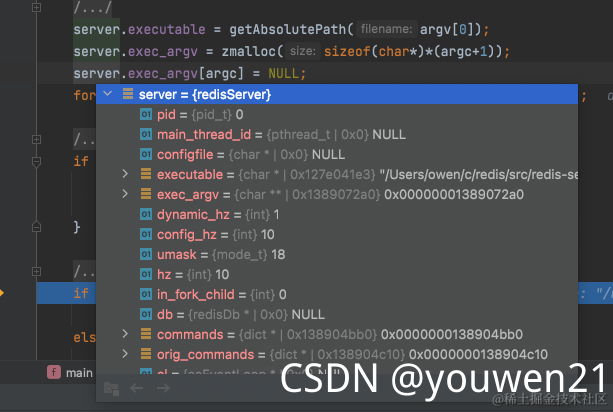Expand the commands dict entry

coord(125,333)
